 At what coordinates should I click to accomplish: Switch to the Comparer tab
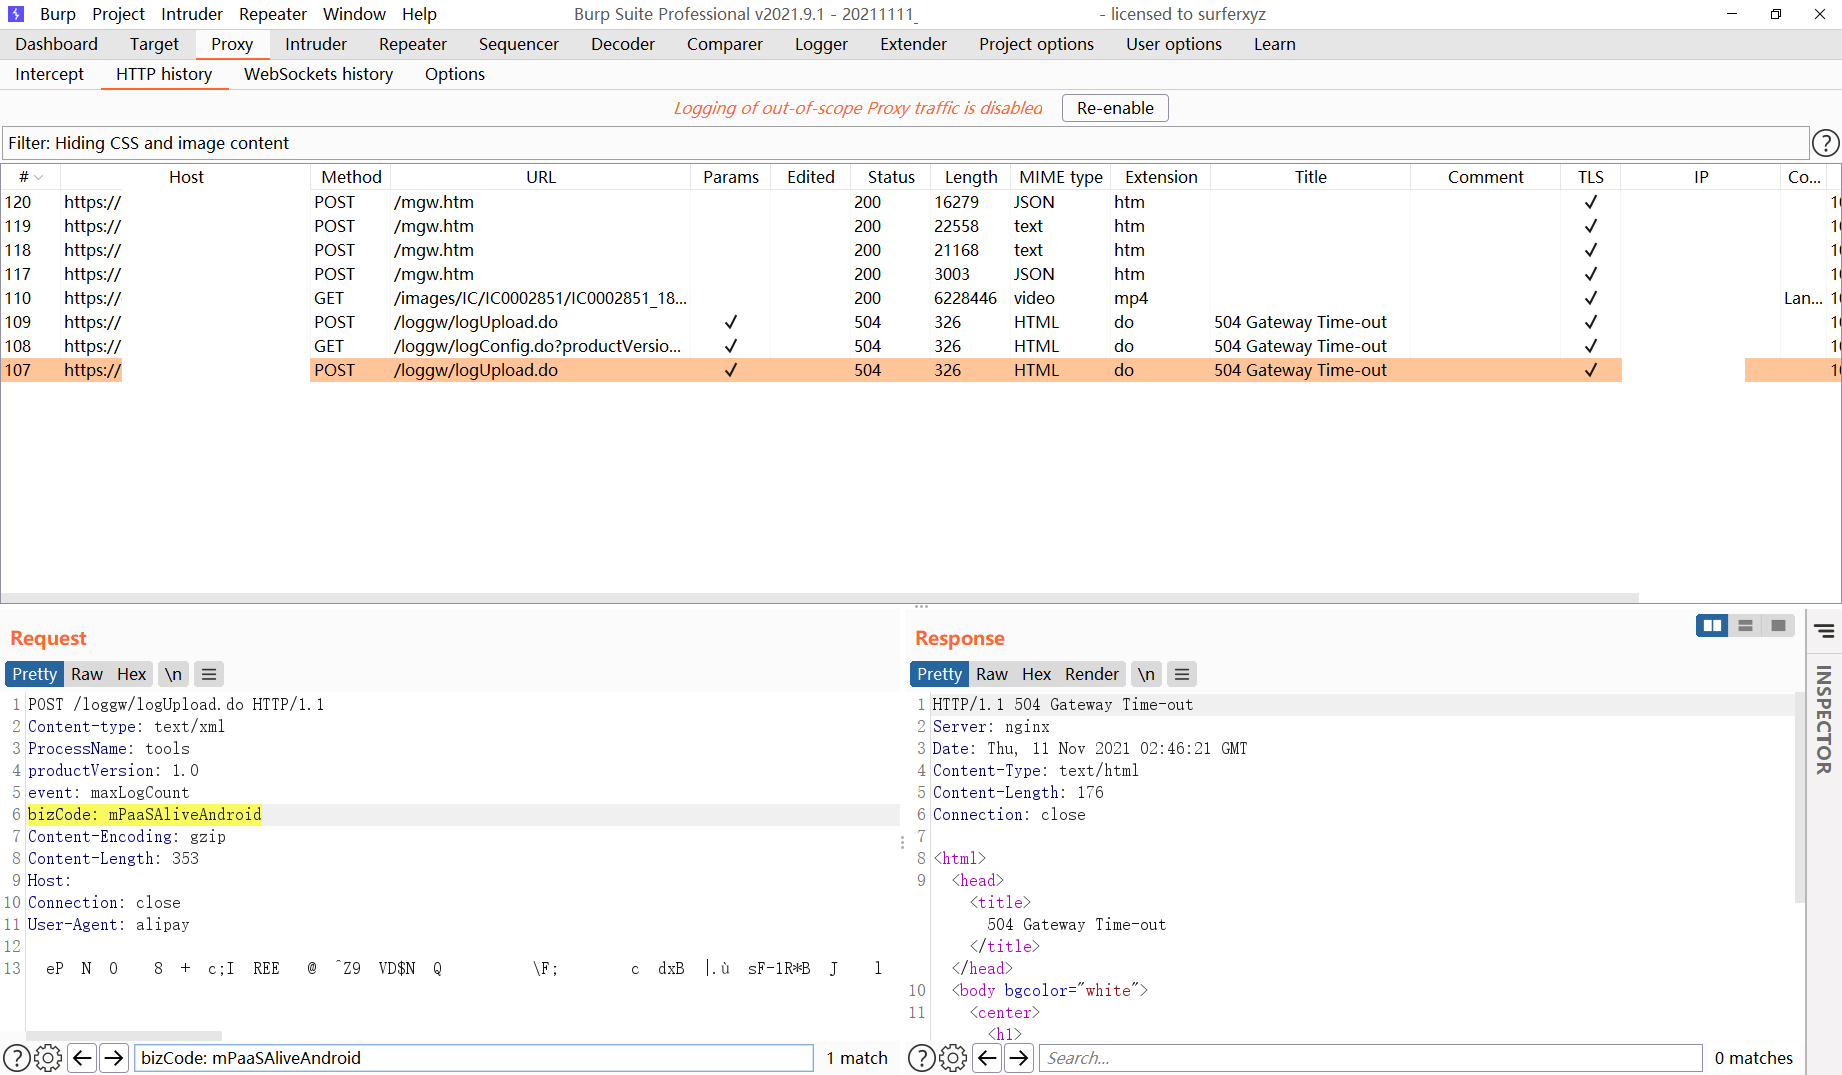click(x=725, y=44)
